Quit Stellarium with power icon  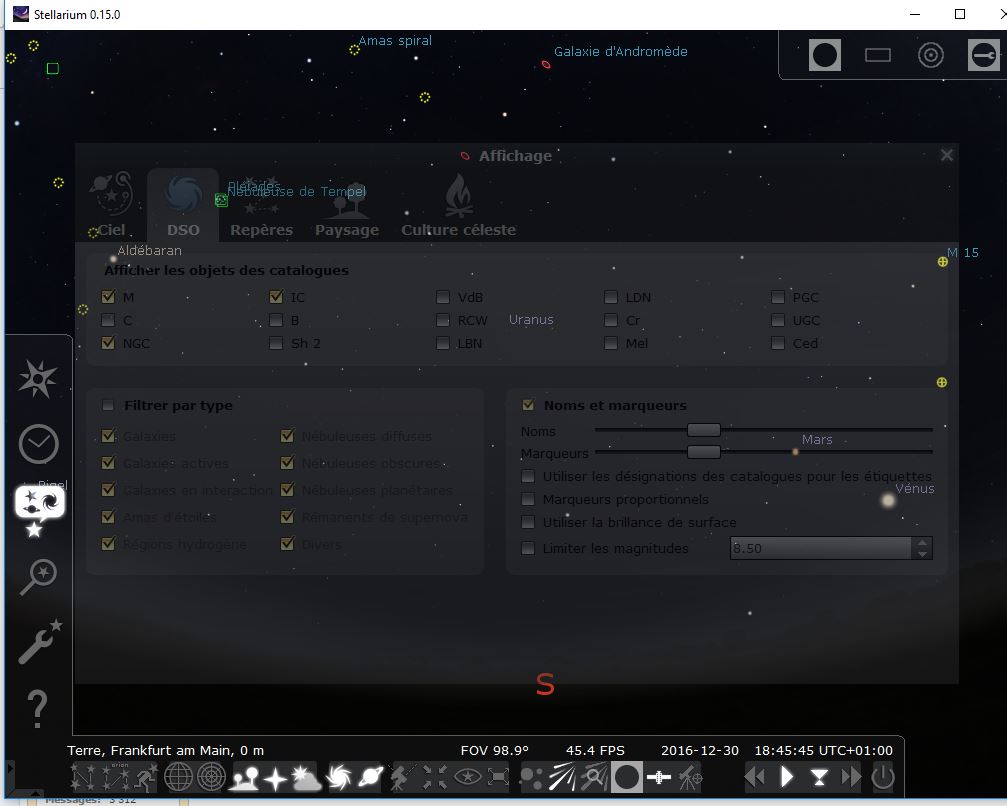[x=883, y=777]
